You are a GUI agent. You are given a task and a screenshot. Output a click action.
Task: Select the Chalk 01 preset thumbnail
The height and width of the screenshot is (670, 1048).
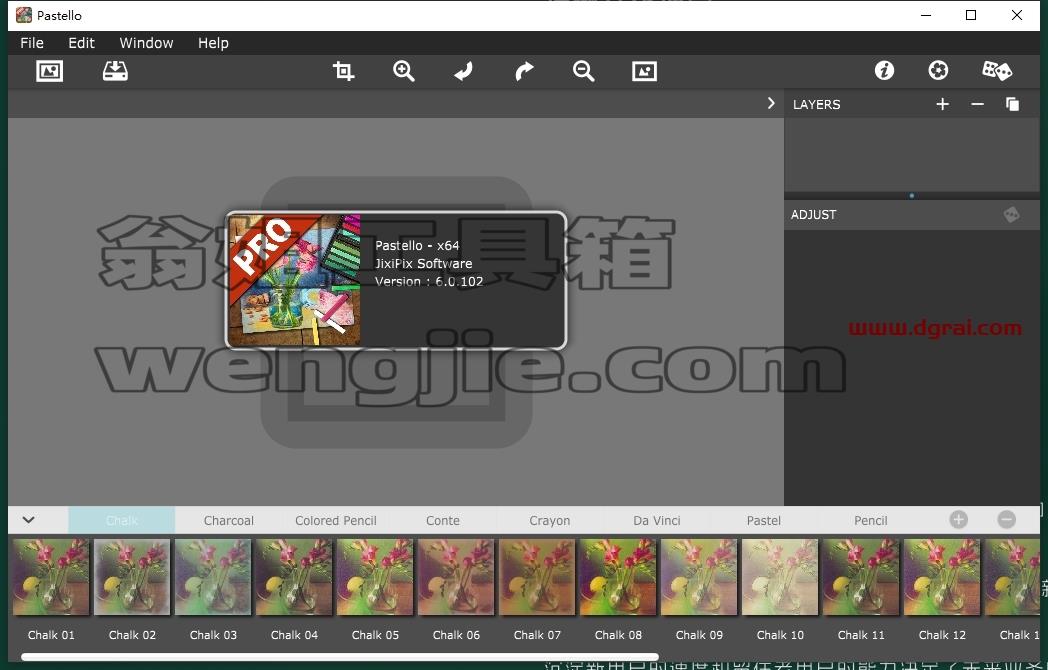point(51,577)
